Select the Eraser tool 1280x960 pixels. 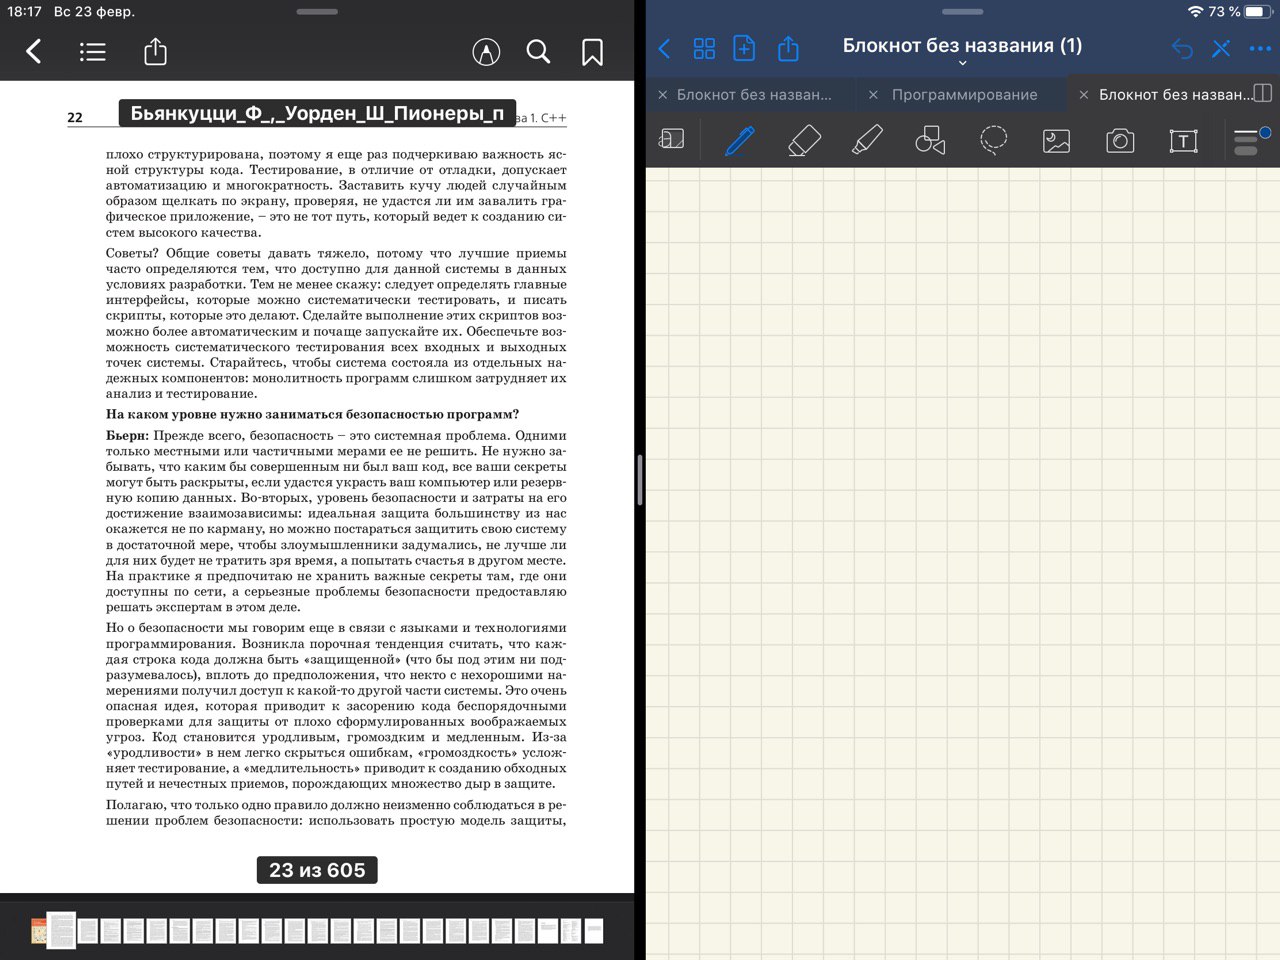coord(804,140)
